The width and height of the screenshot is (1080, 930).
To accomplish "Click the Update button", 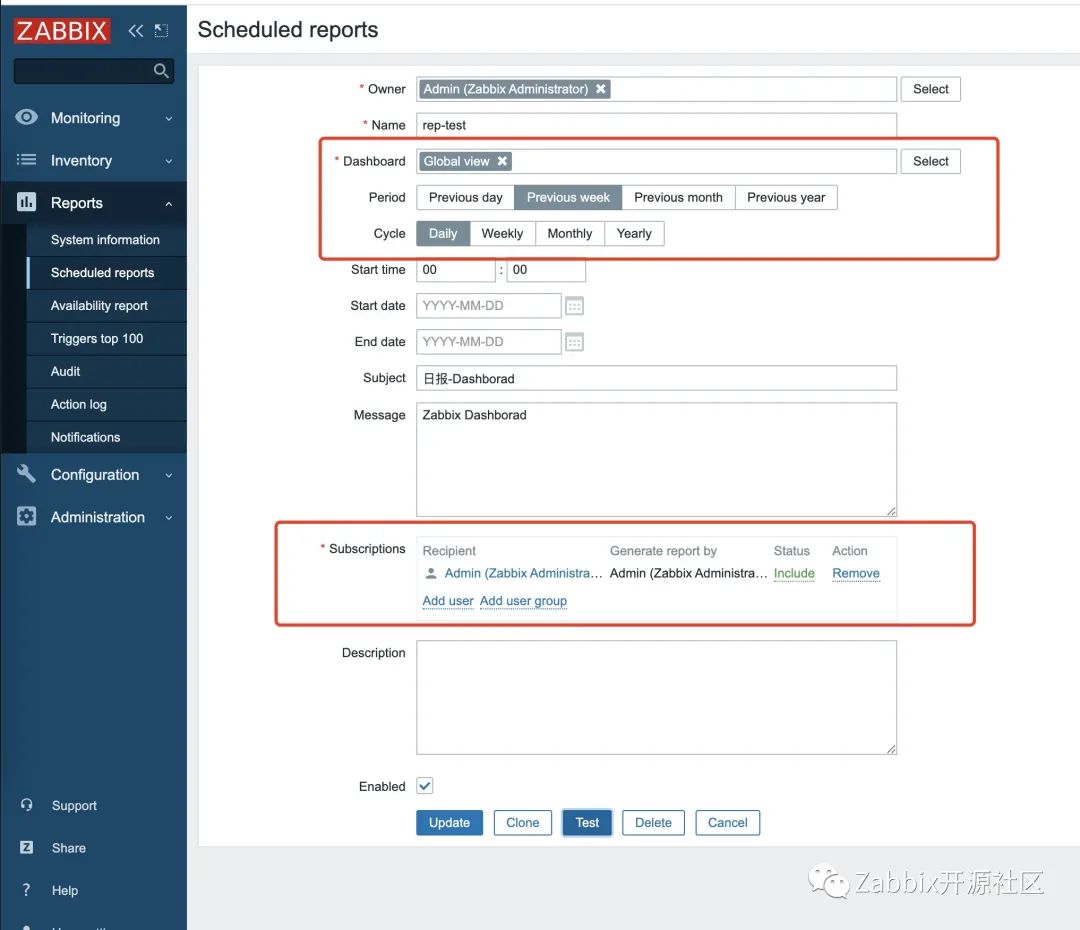I will [449, 823].
